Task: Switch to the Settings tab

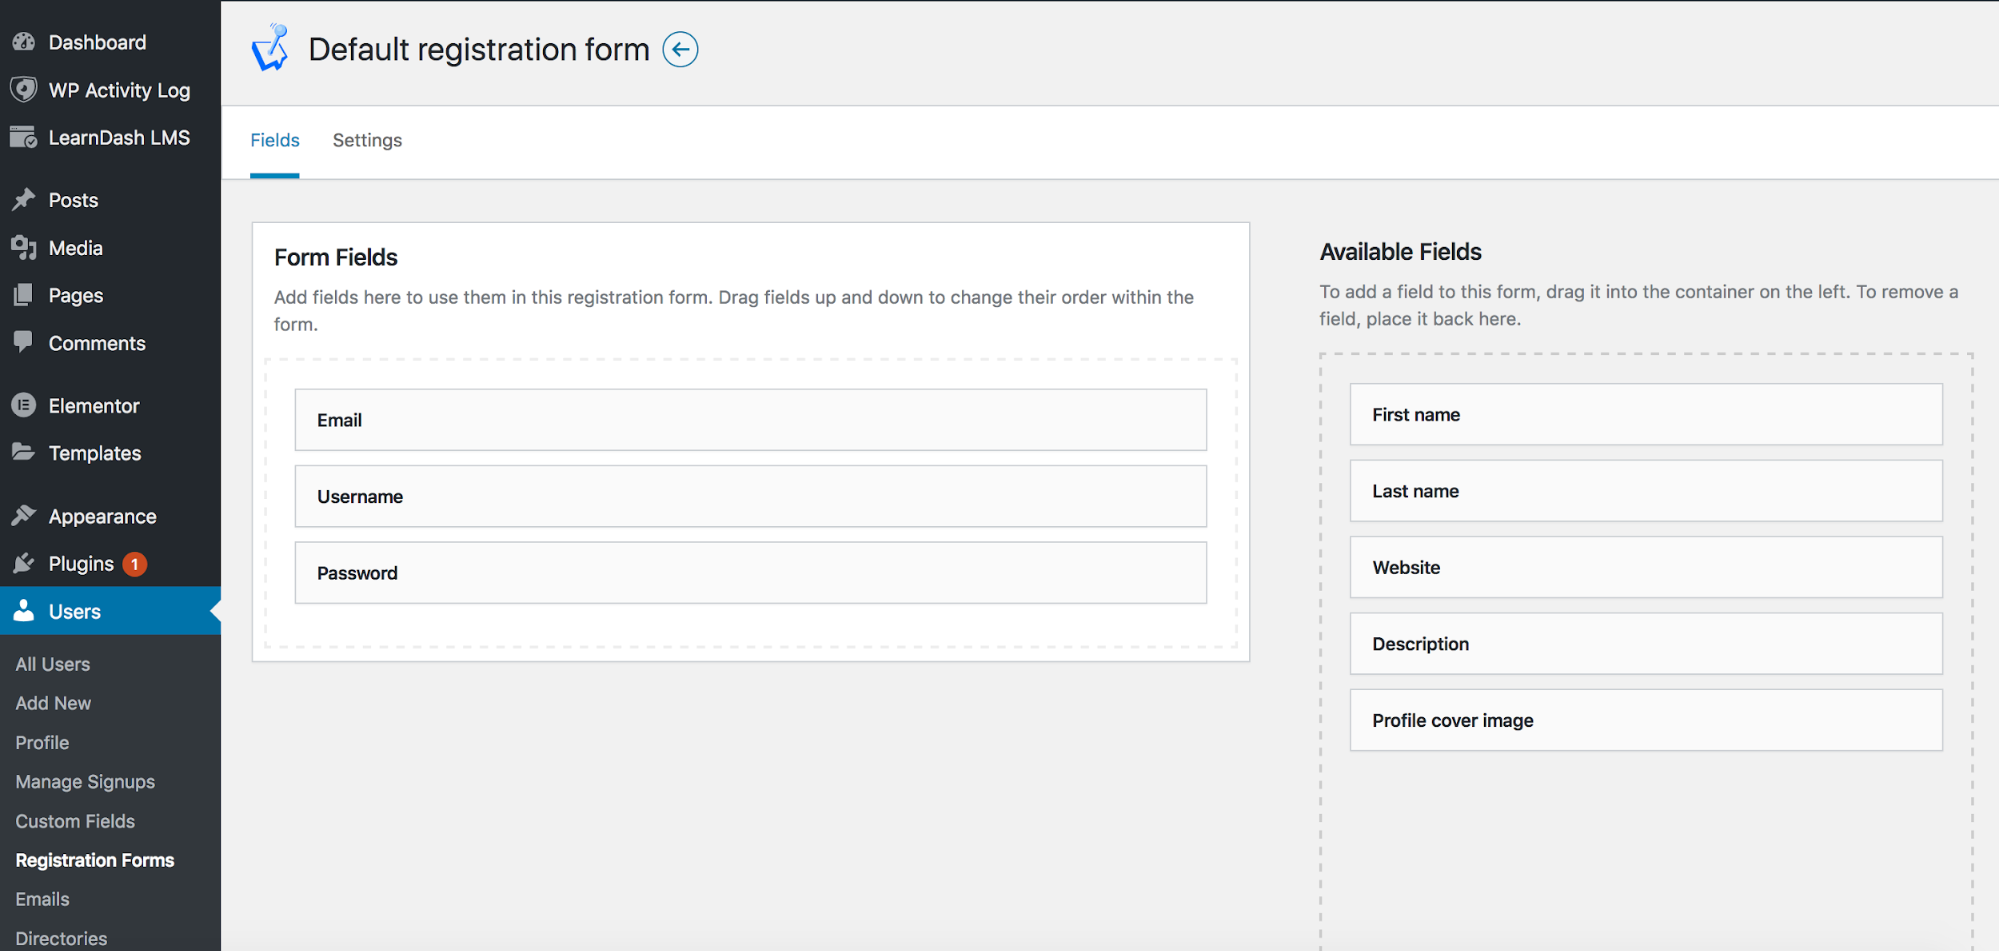Action: coord(367,141)
